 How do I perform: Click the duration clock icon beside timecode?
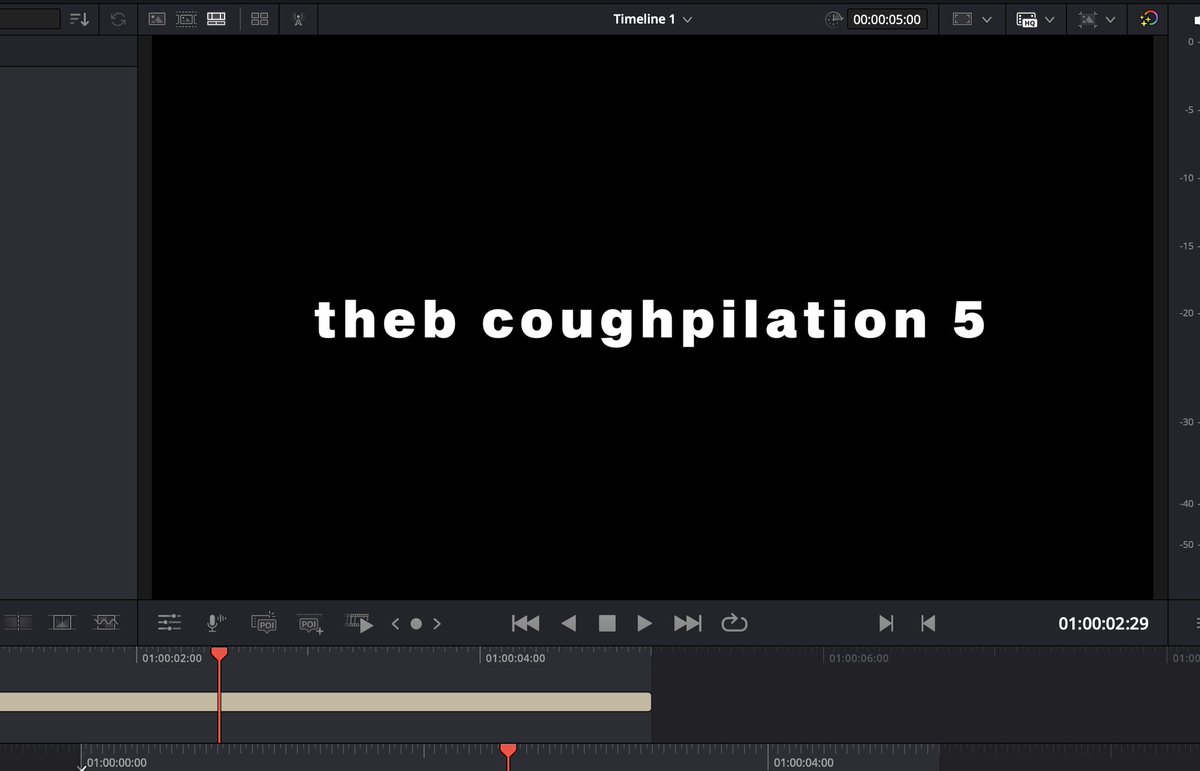(834, 19)
